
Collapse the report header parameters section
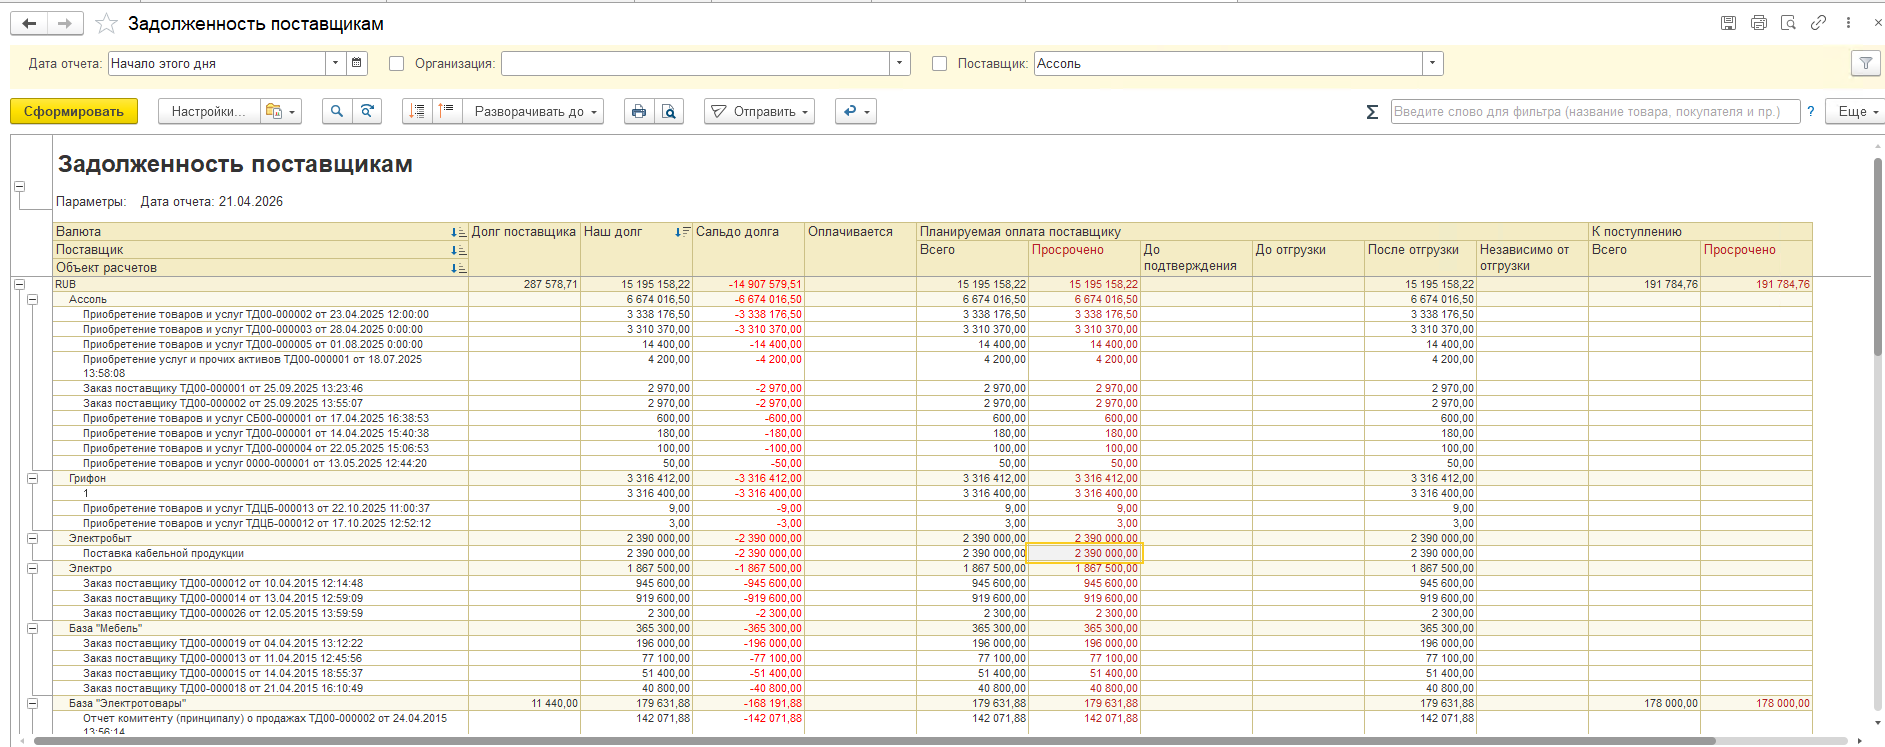[19, 186]
